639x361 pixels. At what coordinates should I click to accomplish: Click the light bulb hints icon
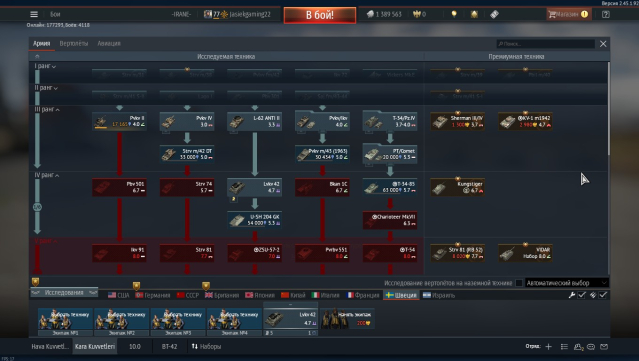coord(454,14)
